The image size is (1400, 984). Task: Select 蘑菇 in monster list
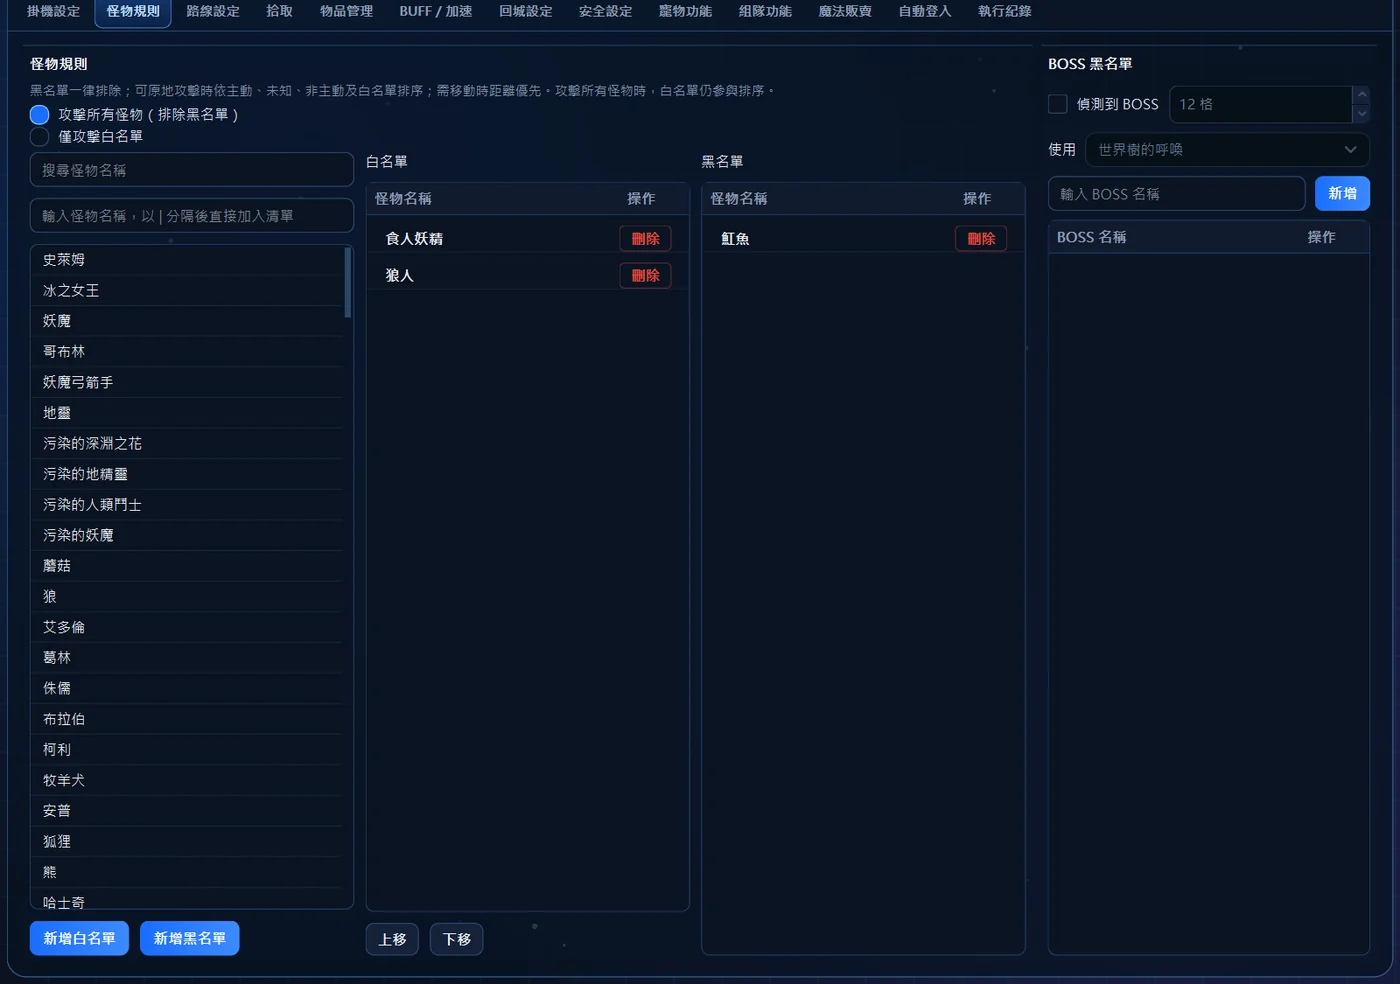[187, 566]
